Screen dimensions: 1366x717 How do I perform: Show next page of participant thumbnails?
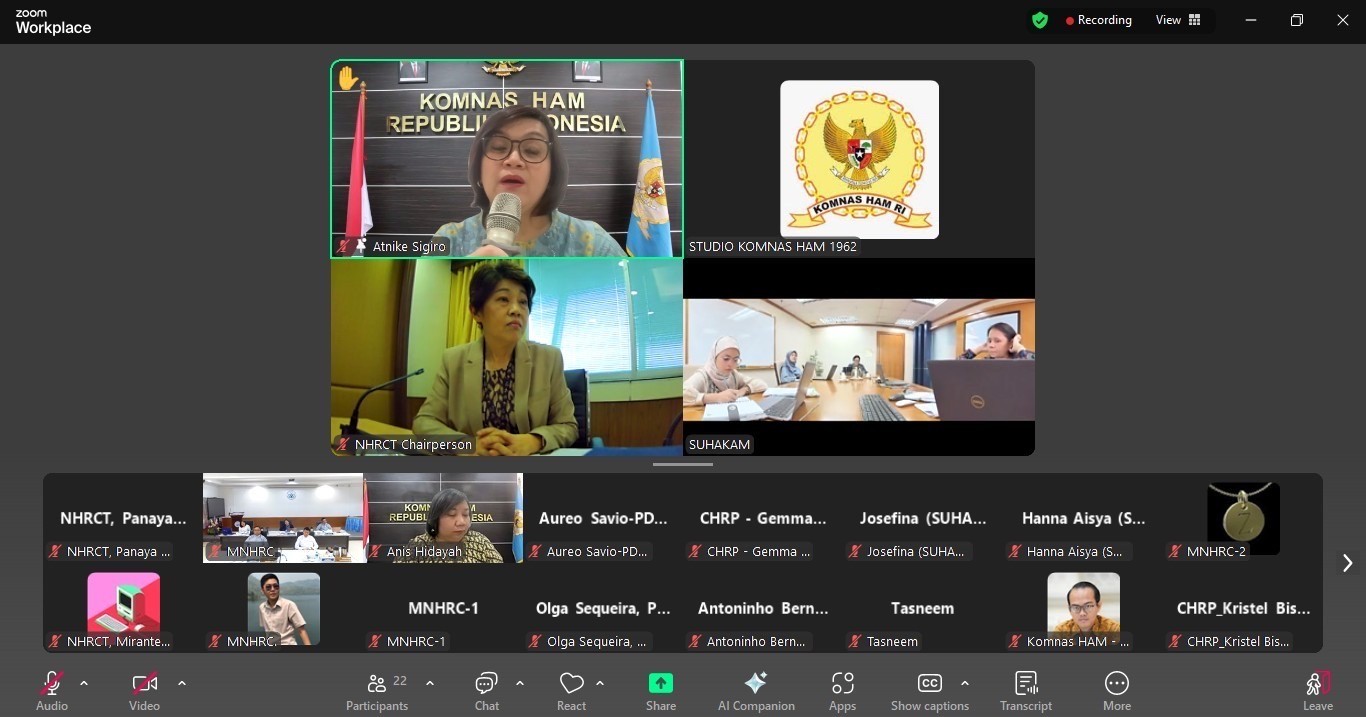(x=1347, y=563)
